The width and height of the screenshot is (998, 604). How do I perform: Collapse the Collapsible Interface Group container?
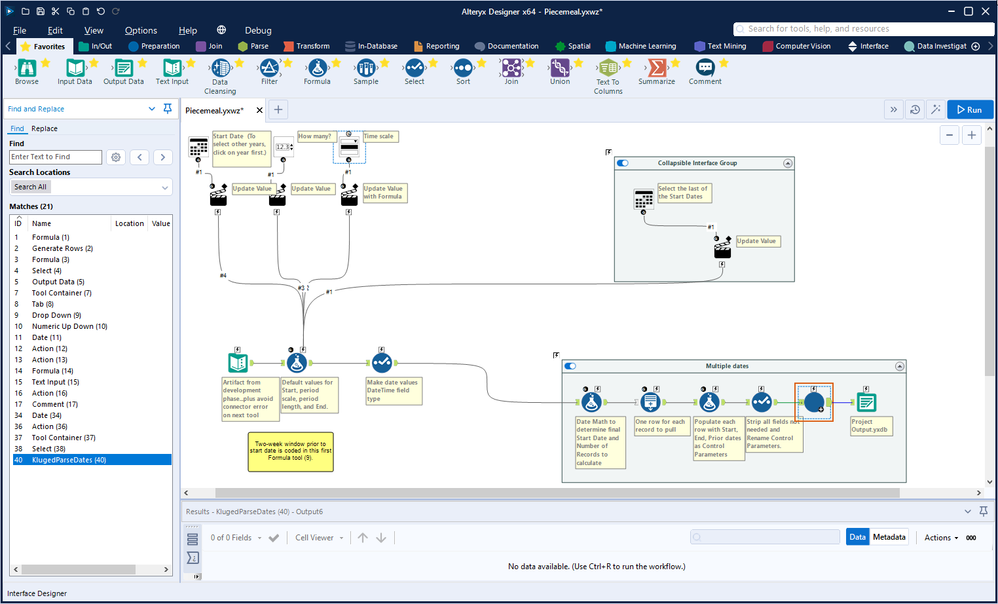(787, 163)
